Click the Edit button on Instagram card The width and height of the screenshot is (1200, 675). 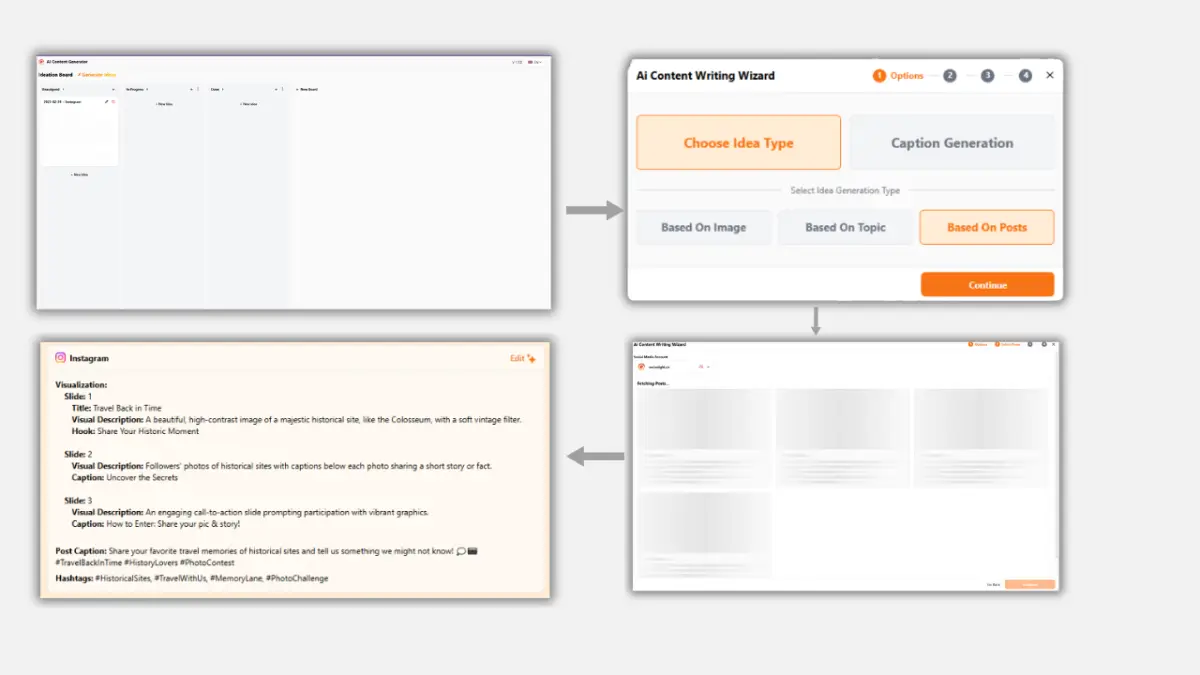click(x=517, y=358)
